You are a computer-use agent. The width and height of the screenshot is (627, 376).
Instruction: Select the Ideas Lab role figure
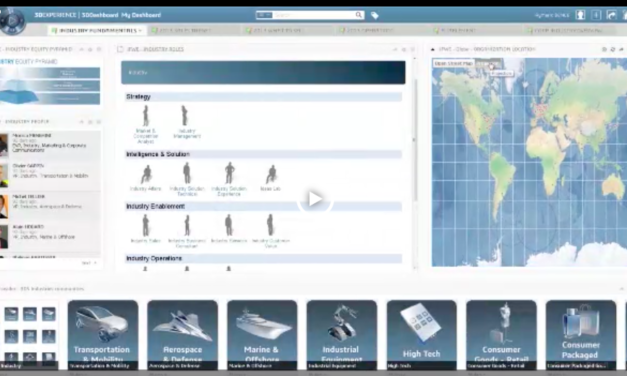point(271,177)
